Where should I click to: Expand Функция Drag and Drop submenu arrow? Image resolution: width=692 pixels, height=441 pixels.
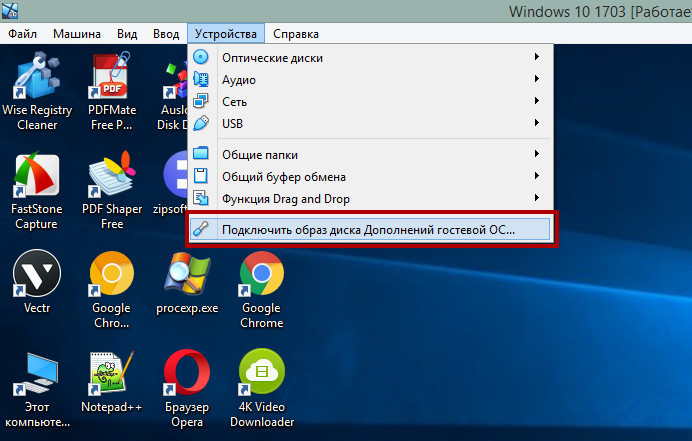click(537, 198)
